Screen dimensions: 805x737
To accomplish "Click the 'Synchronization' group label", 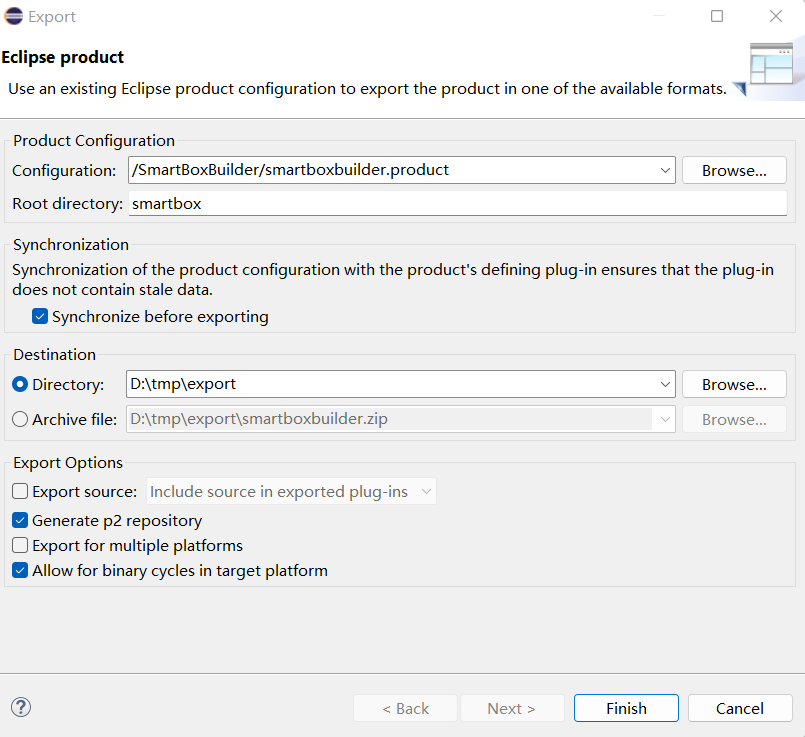I will (x=71, y=245).
